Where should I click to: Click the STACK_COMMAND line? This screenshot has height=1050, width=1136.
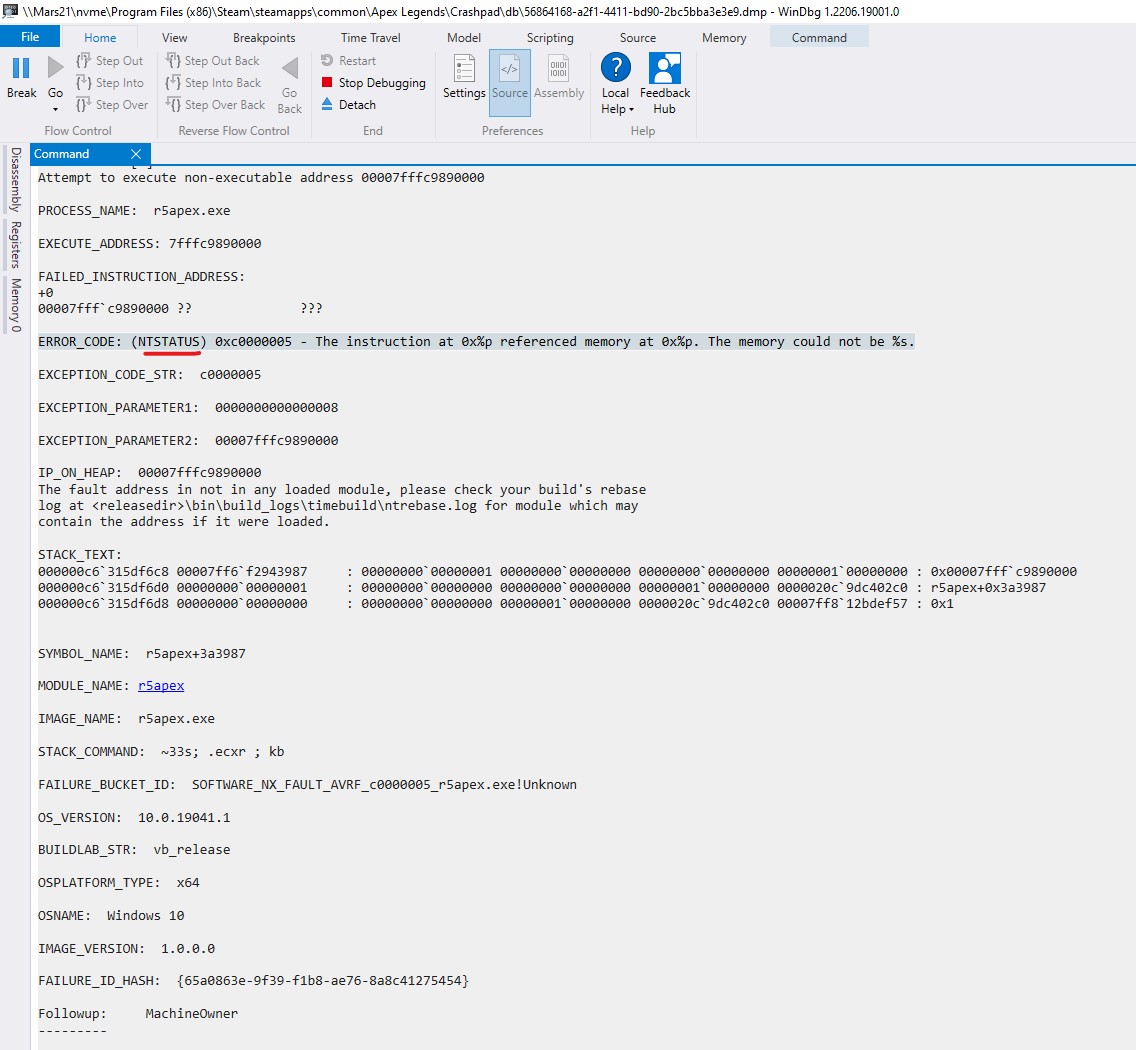pyautogui.click(x=161, y=751)
